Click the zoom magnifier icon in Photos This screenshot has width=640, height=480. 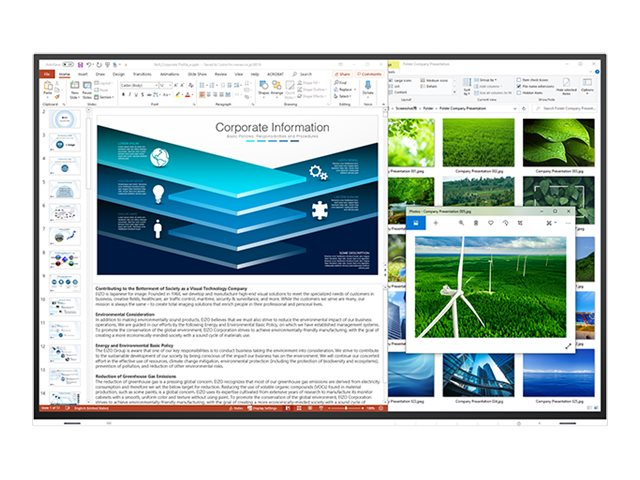pos(461,223)
